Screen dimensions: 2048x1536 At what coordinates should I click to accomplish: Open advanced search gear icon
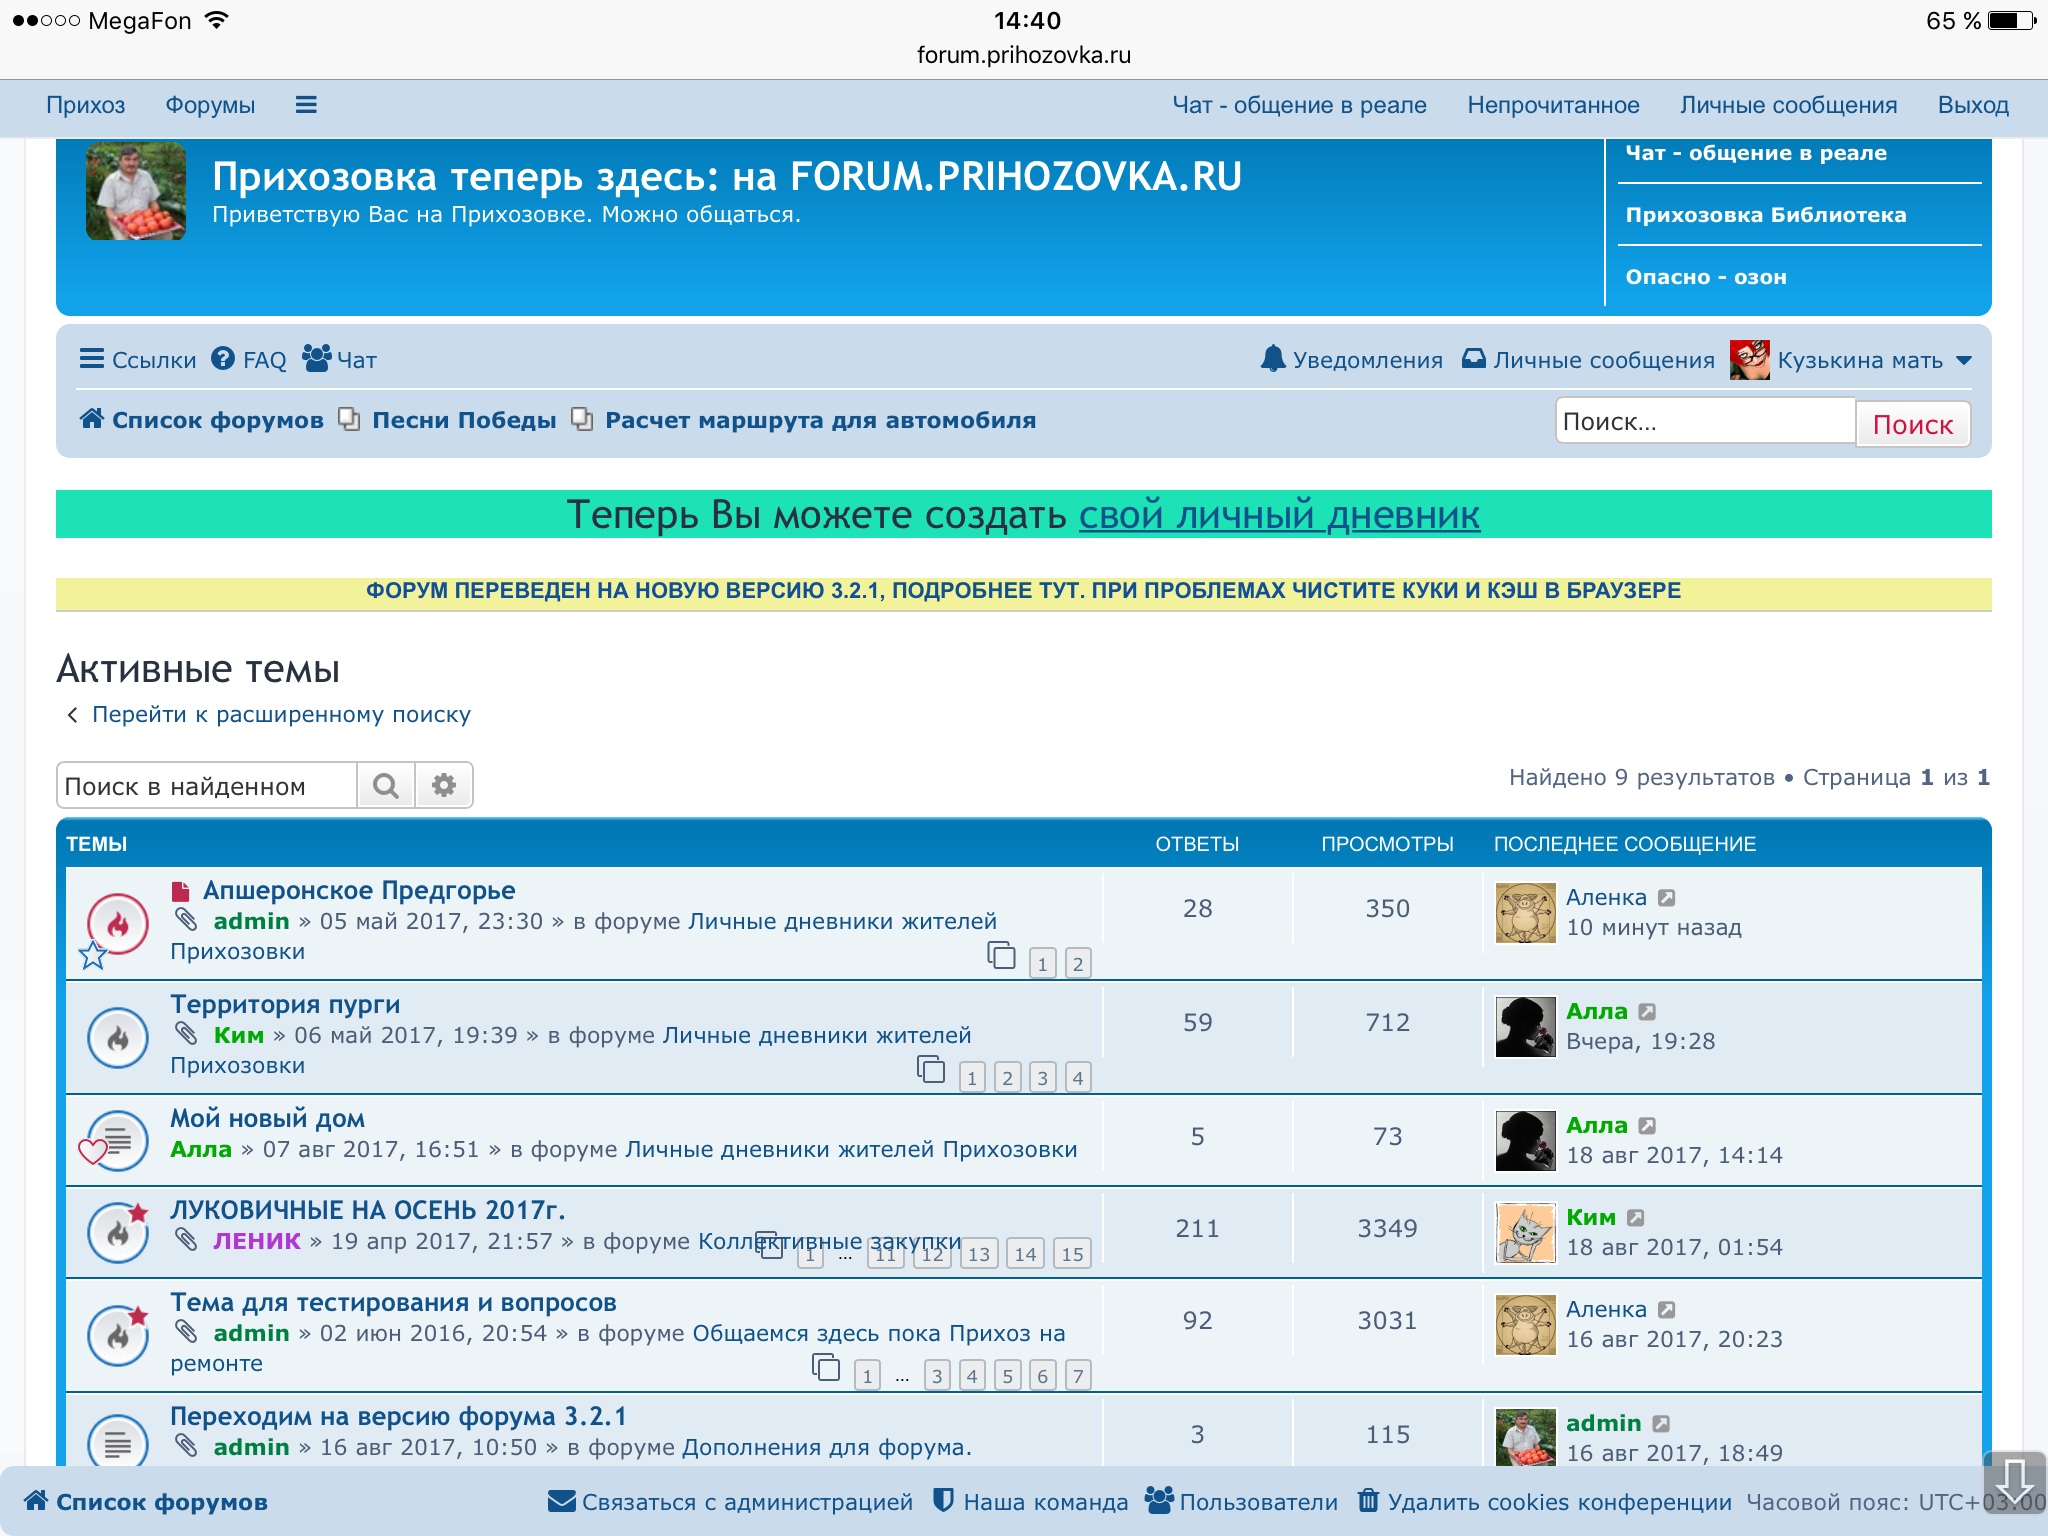pyautogui.click(x=444, y=786)
